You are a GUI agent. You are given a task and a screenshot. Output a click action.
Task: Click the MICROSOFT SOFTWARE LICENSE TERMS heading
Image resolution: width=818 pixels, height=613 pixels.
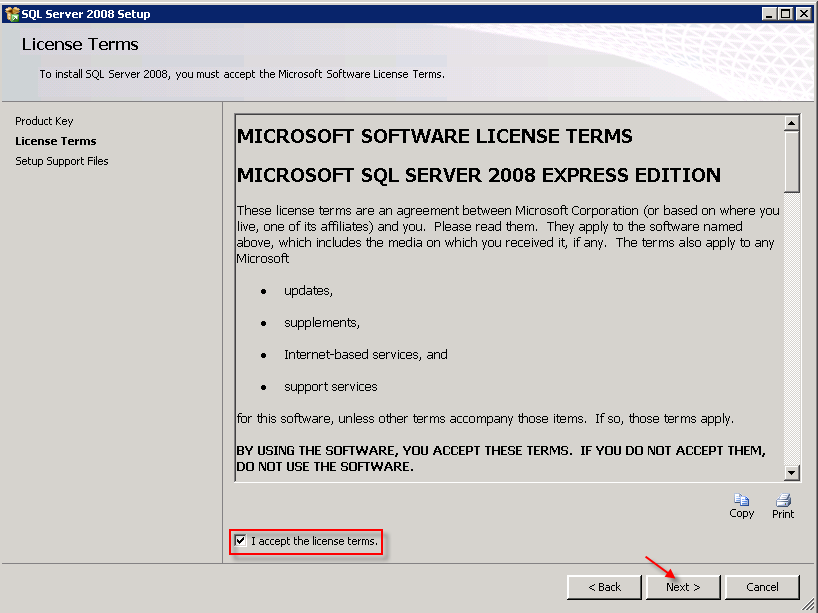tap(435, 136)
